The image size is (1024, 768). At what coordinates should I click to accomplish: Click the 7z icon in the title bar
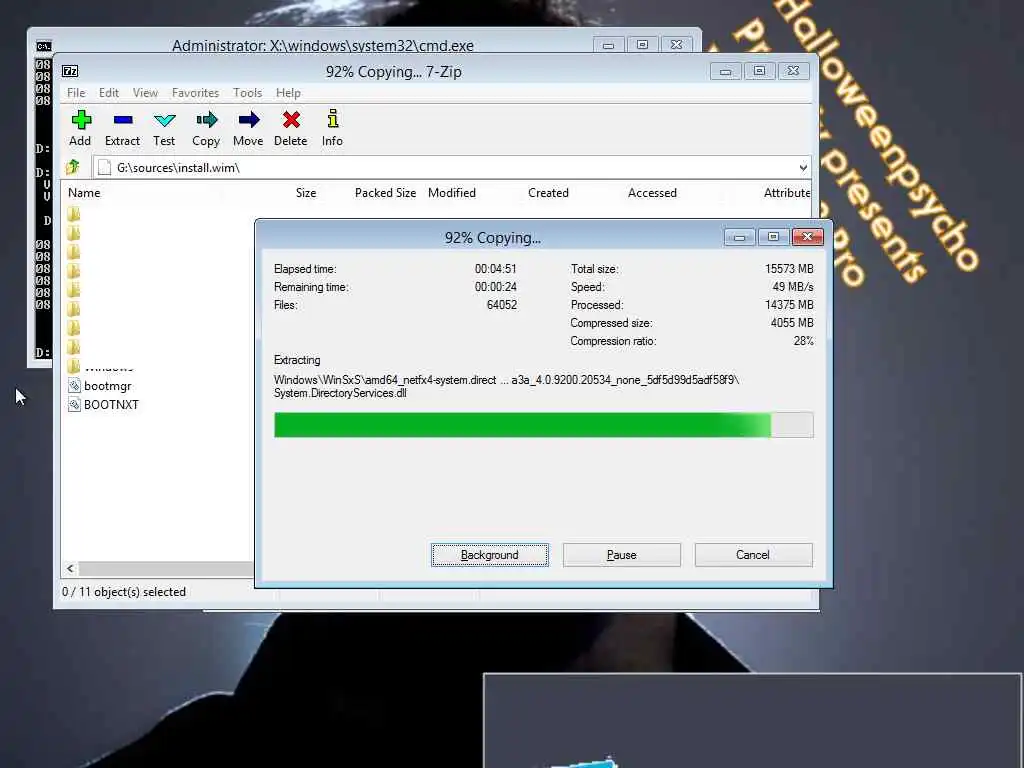tap(70, 71)
